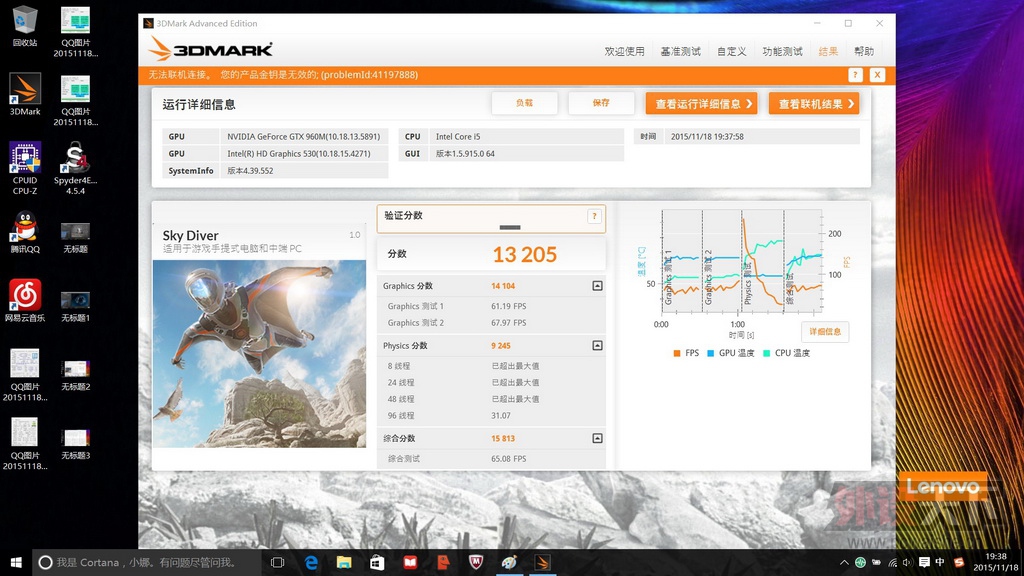Open Task View from the taskbar
The height and width of the screenshot is (576, 1024).
click(x=278, y=562)
